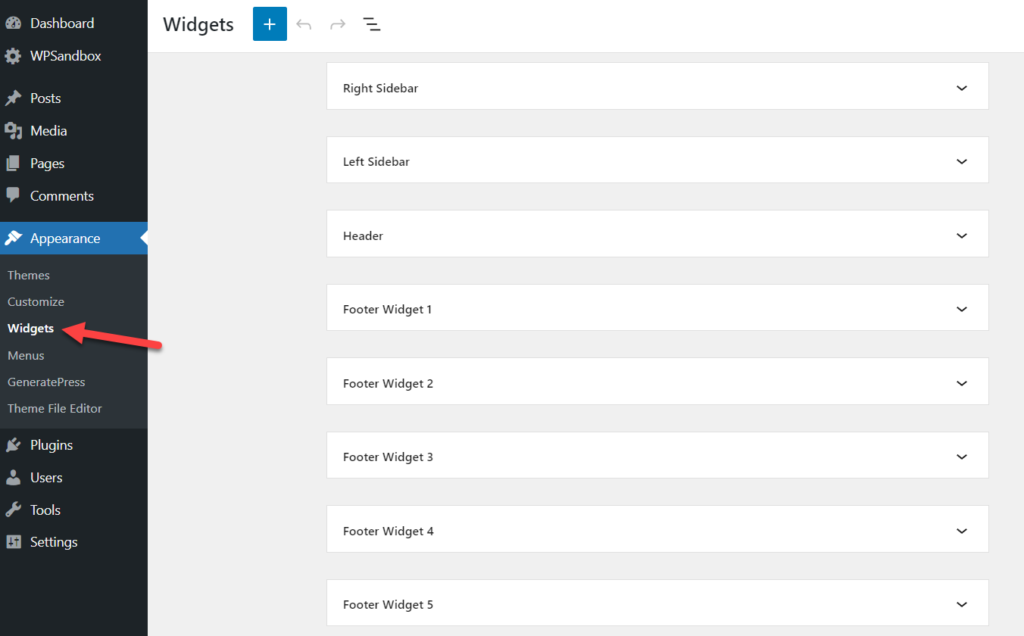The height and width of the screenshot is (636, 1024).
Task: Open the Plugins menu label
Action: click(51, 445)
